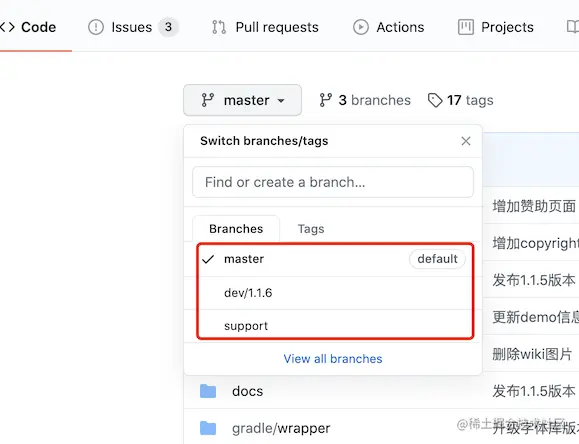The width and height of the screenshot is (579, 444).
Task: Open commit message 增加赞助页面
Action: [534, 206]
